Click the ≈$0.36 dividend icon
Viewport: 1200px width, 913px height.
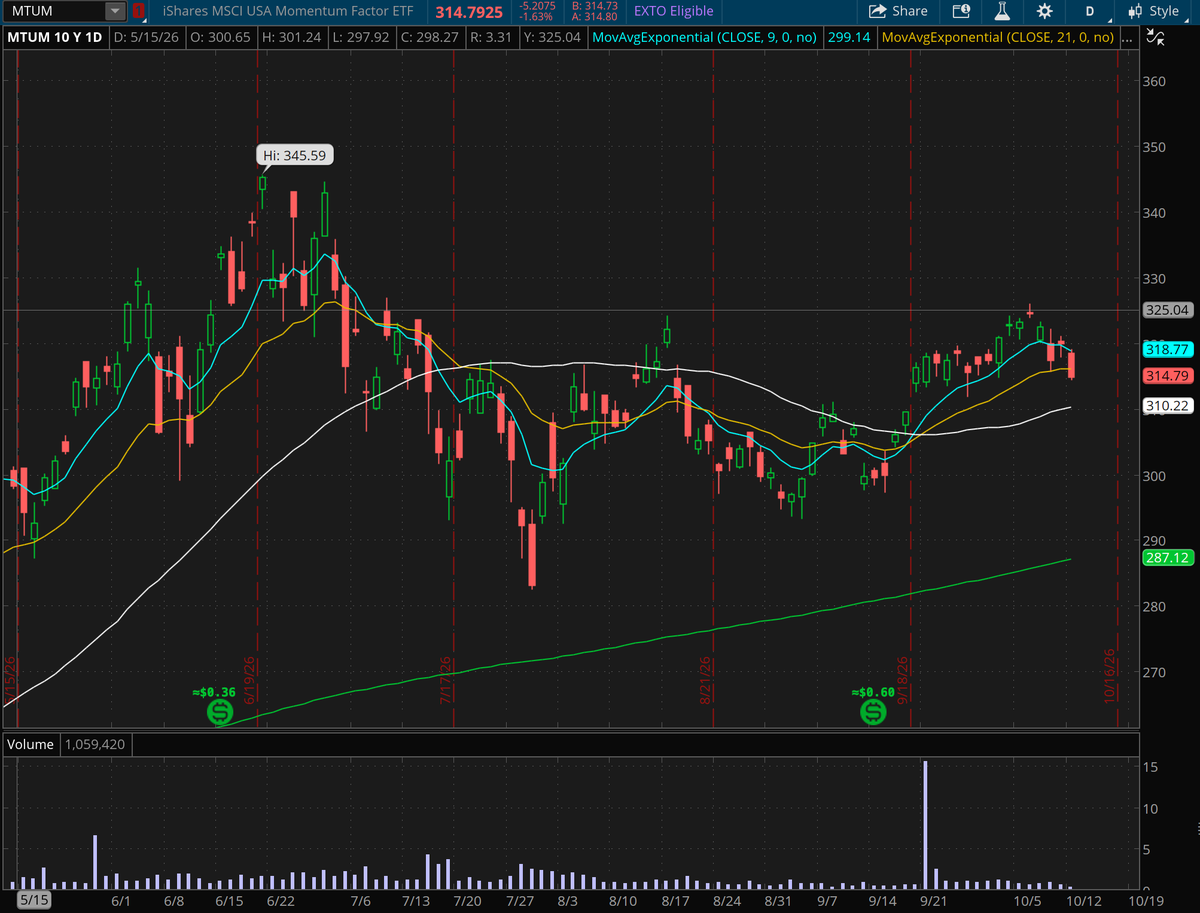(219, 712)
